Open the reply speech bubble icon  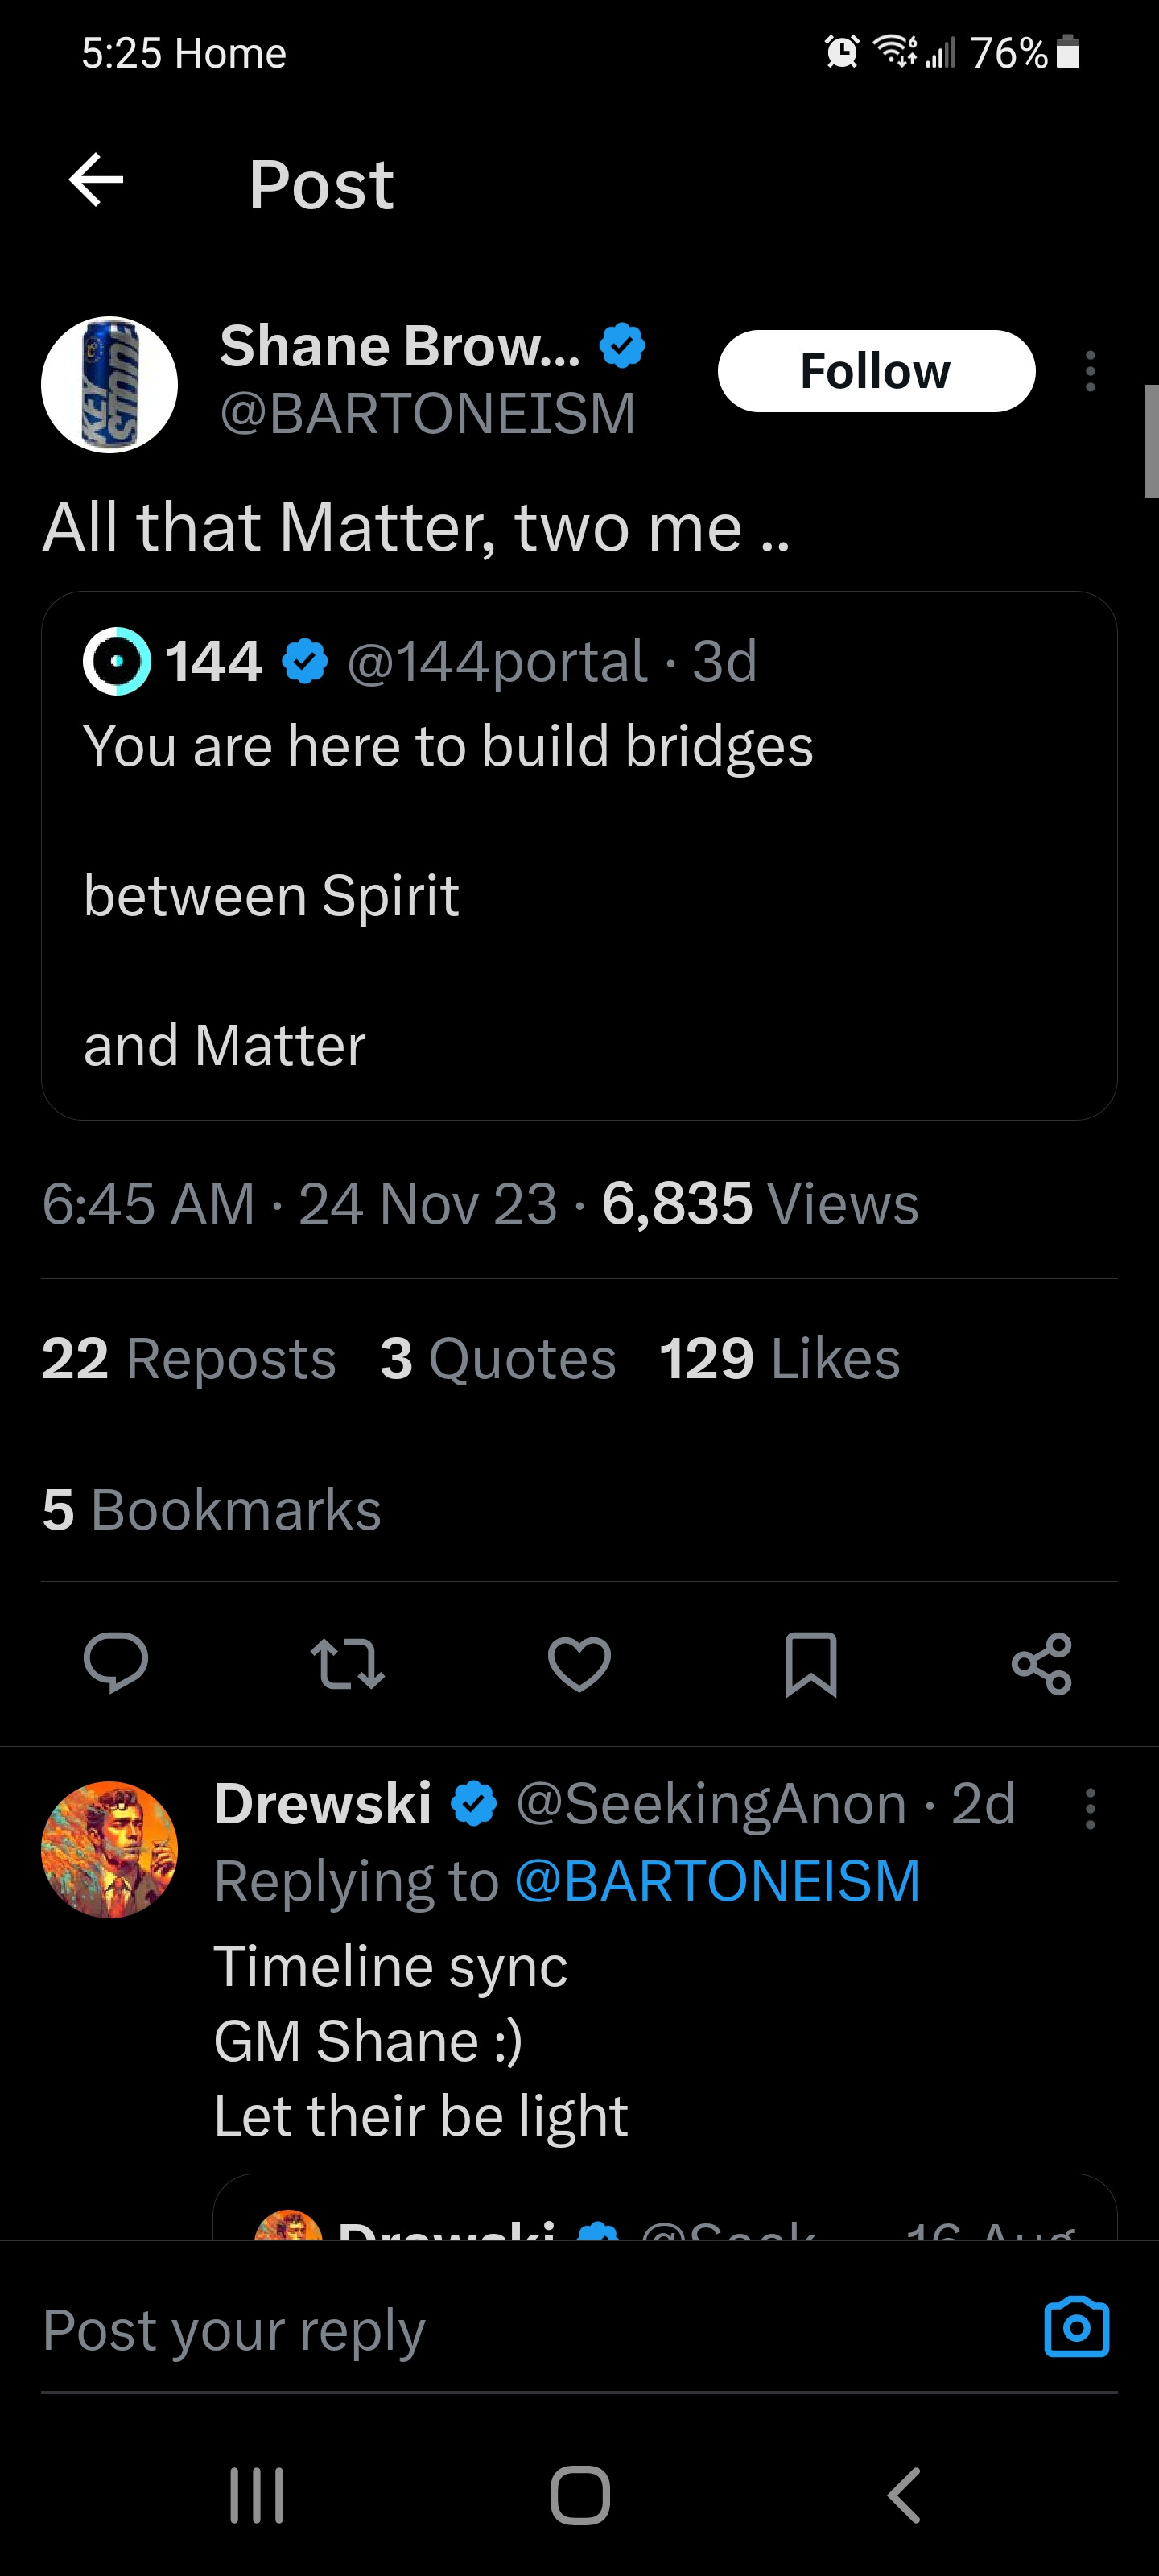[116, 1664]
